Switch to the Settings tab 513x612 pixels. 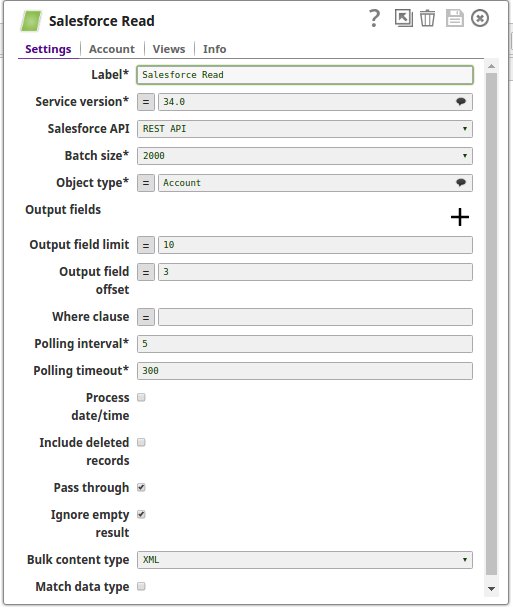(x=48, y=49)
